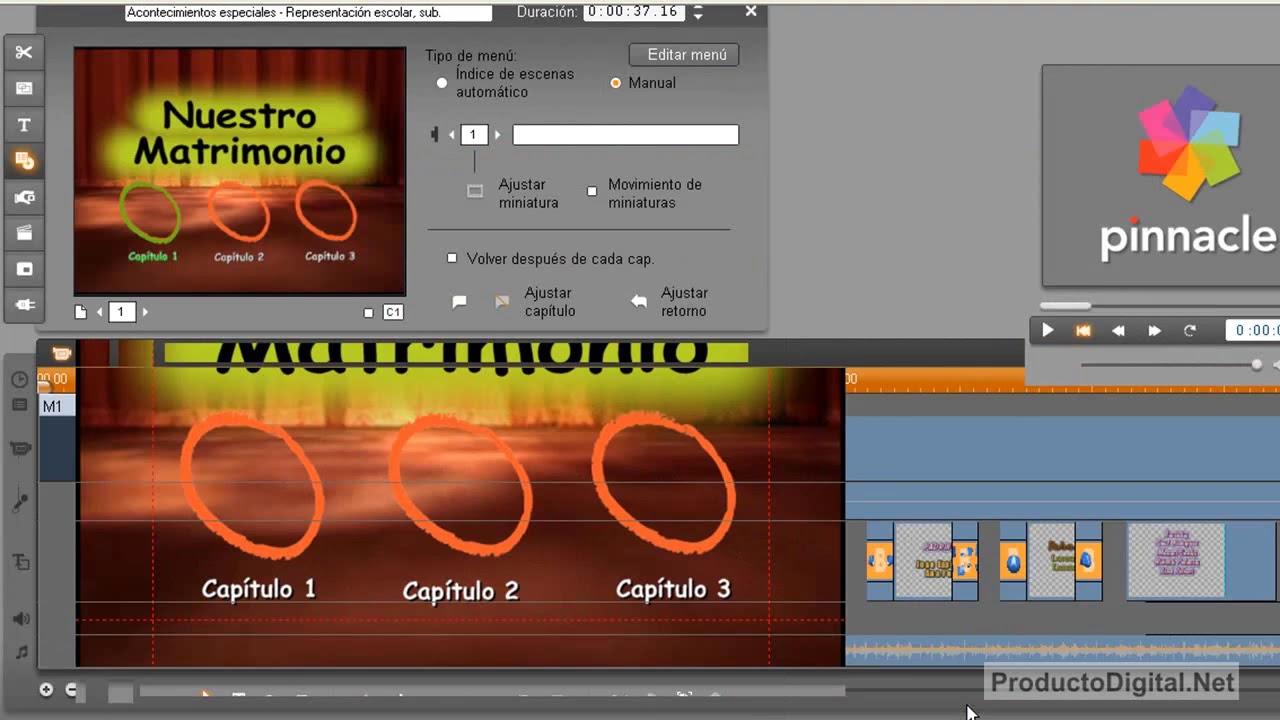Click the Duración time field
Screen dimensions: 1280x720
pyautogui.click(x=633, y=12)
